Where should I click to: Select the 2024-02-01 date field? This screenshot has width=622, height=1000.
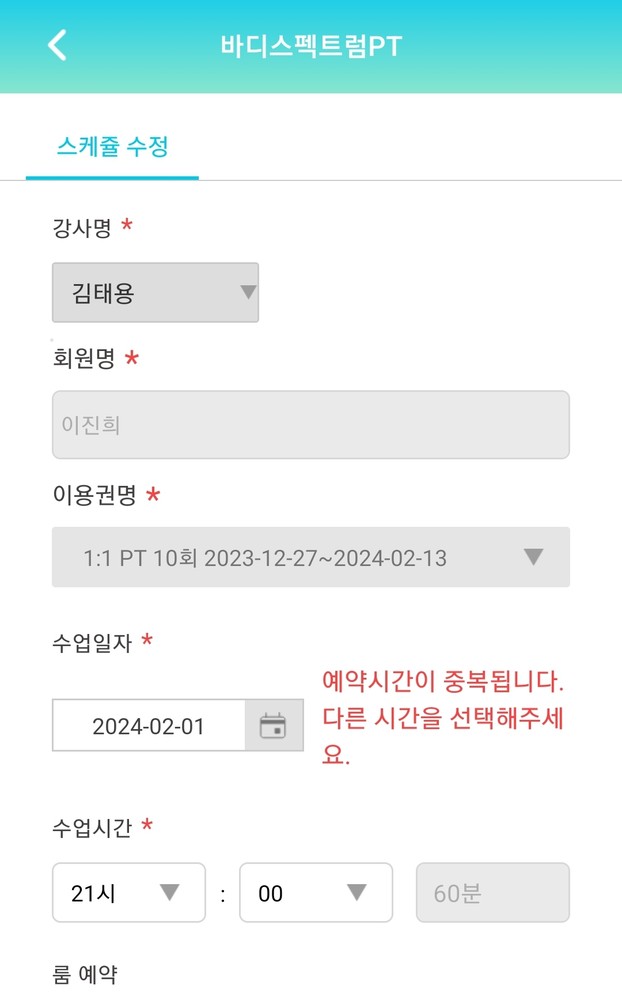[149, 726]
